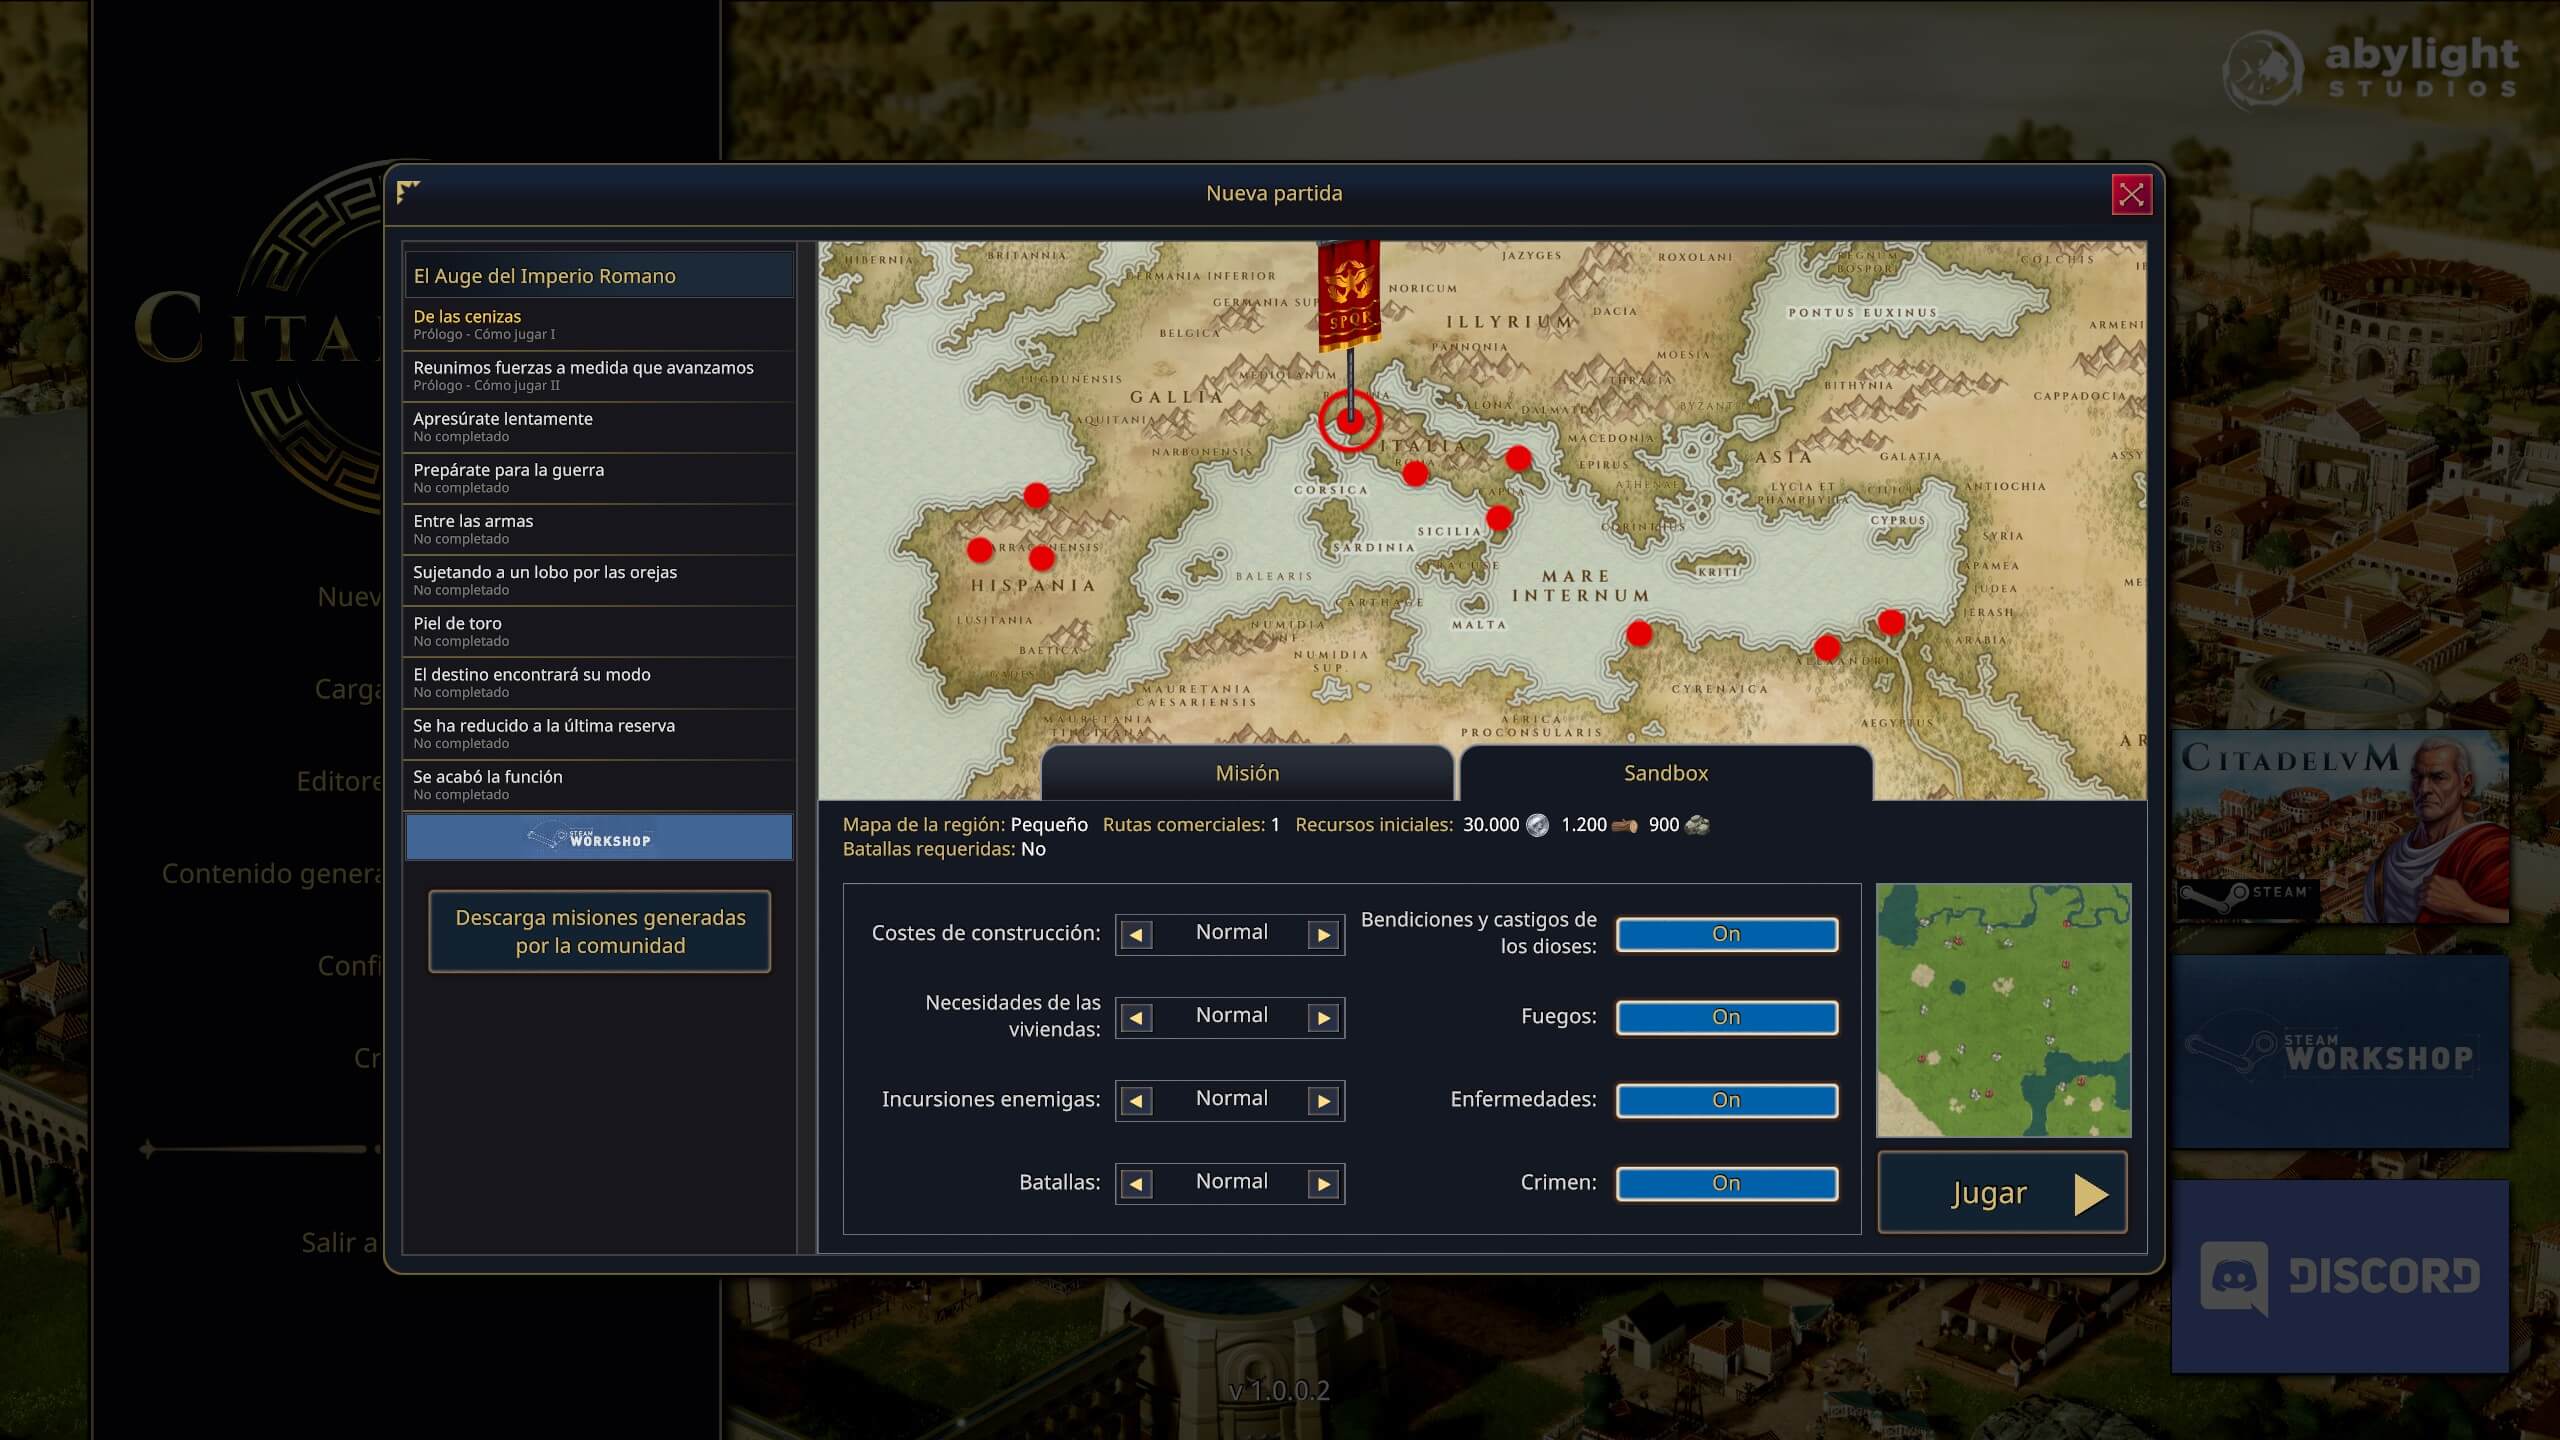Toggle Crimen On switch
The width and height of the screenshot is (2560, 1440).
(x=1727, y=1183)
